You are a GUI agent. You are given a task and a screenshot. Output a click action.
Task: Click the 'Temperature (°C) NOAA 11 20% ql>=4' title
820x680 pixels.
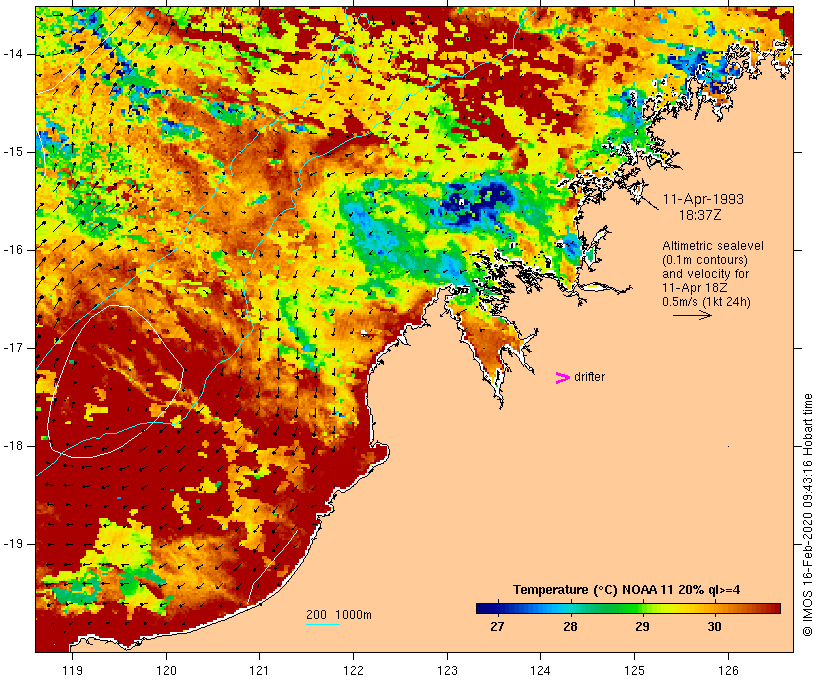(x=626, y=590)
